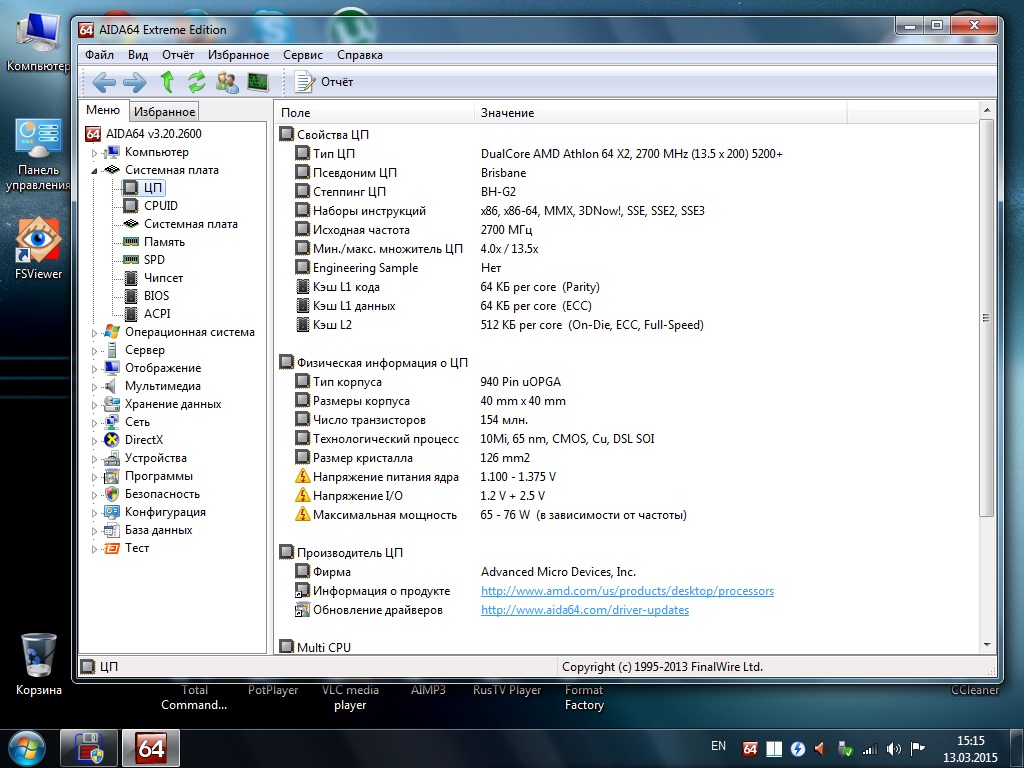Open the monitor diagnostics toolbar icon
The image size is (1024, 768).
point(258,82)
